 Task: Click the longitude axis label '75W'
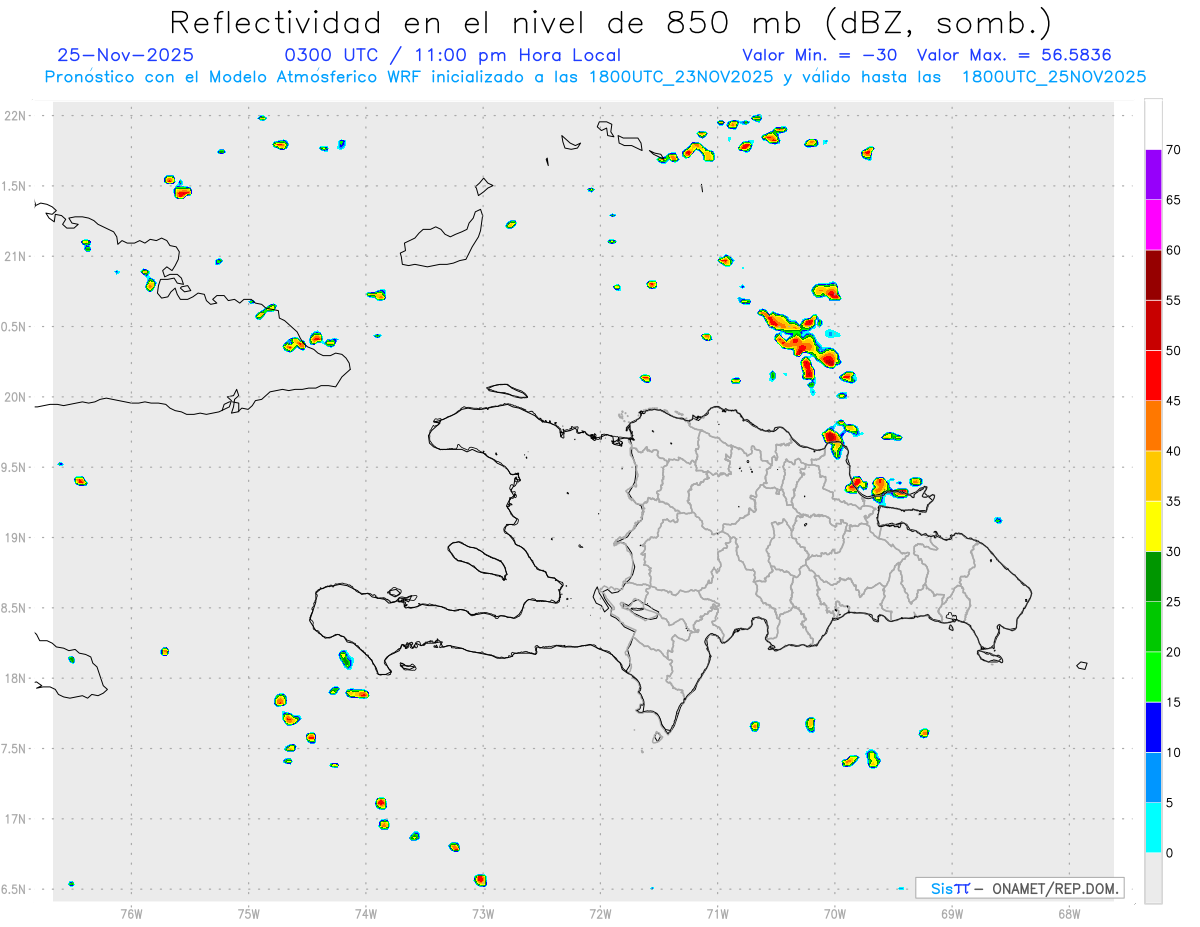249,913
